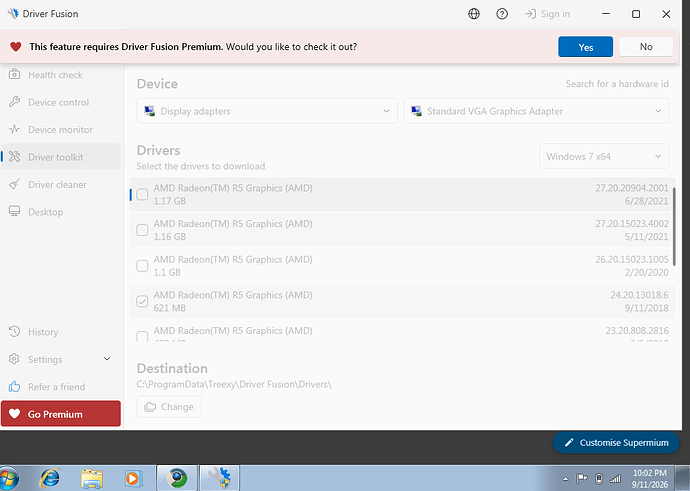690x491 pixels.
Task: Uncheck the 621 MB AMD Radeon driver
Action: point(142,301)
